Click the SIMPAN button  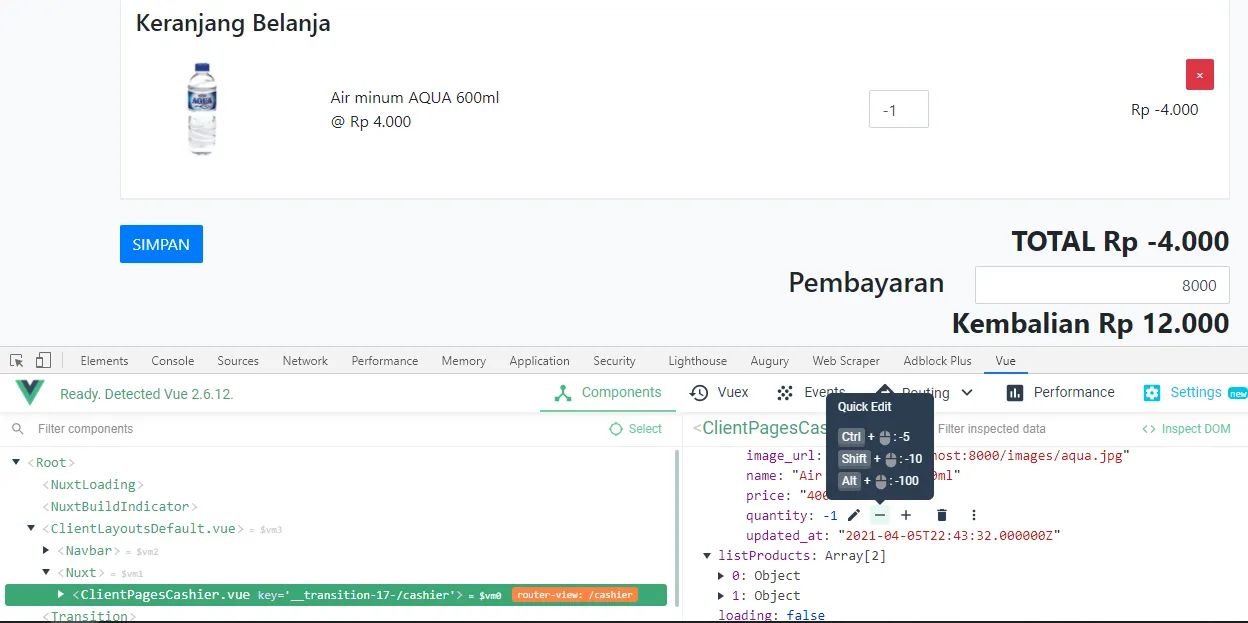tap(161, 243)
